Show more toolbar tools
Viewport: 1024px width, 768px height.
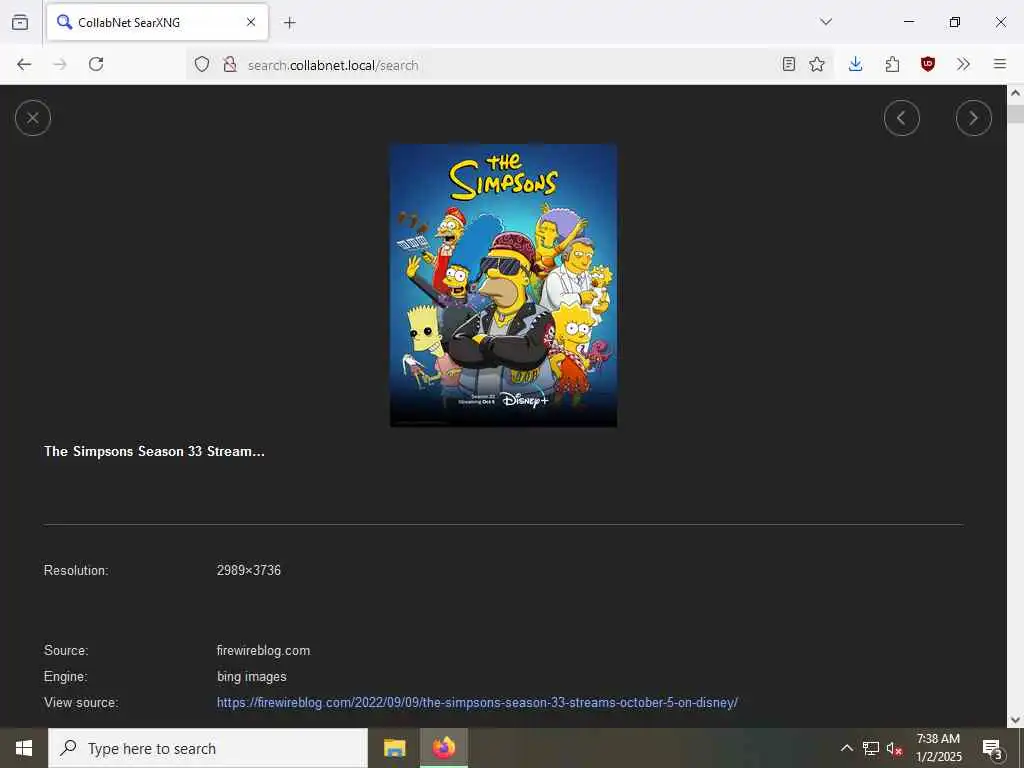[x=963, y=64]
